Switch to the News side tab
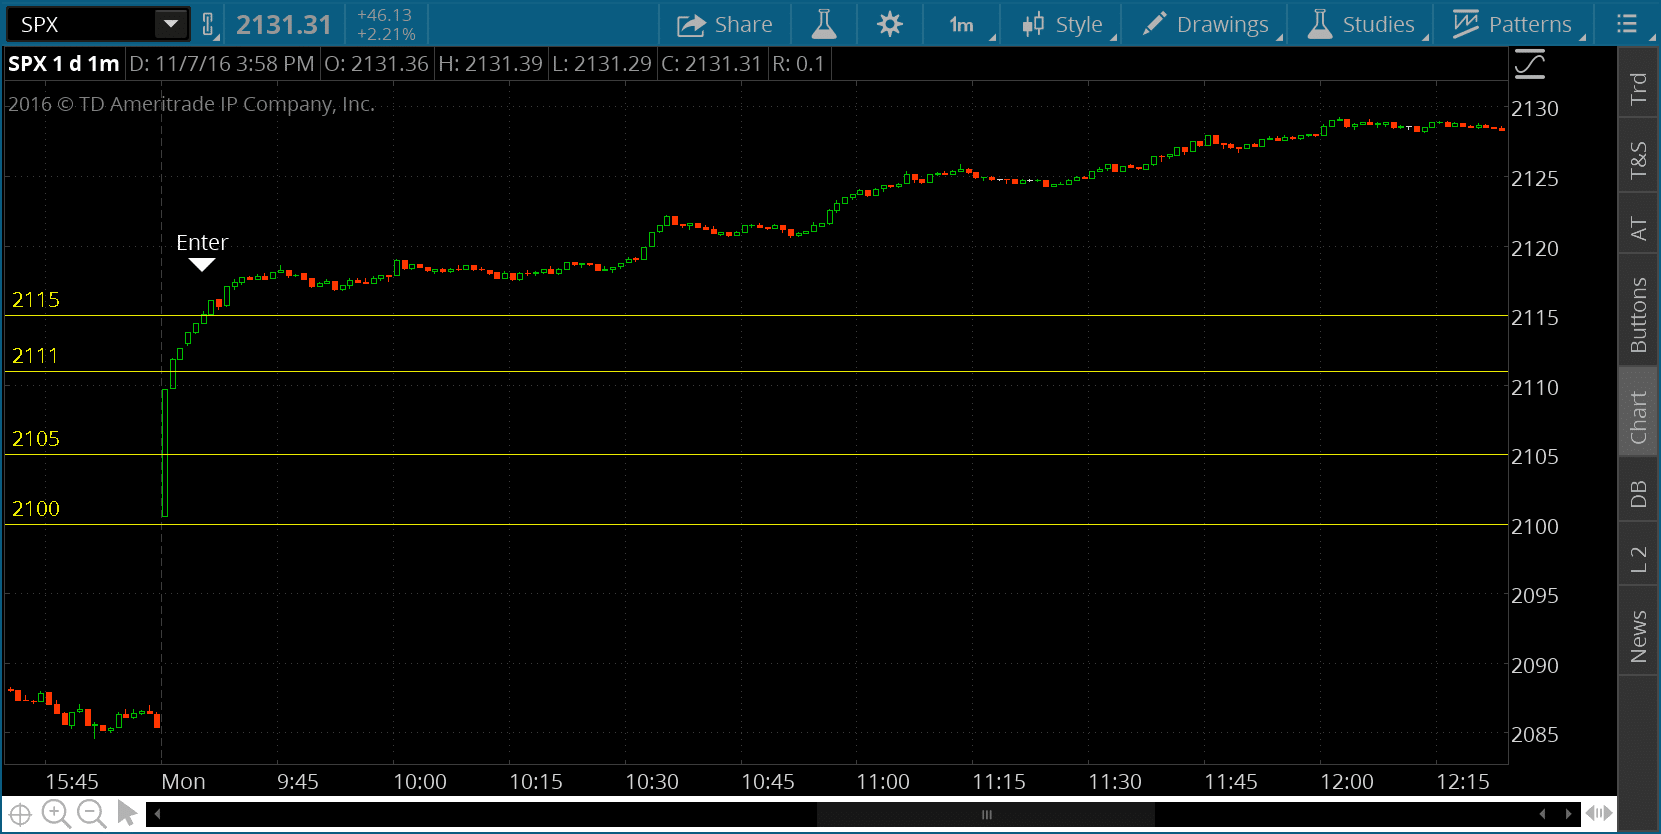 pyautogui.click(x=1638, y=636)
